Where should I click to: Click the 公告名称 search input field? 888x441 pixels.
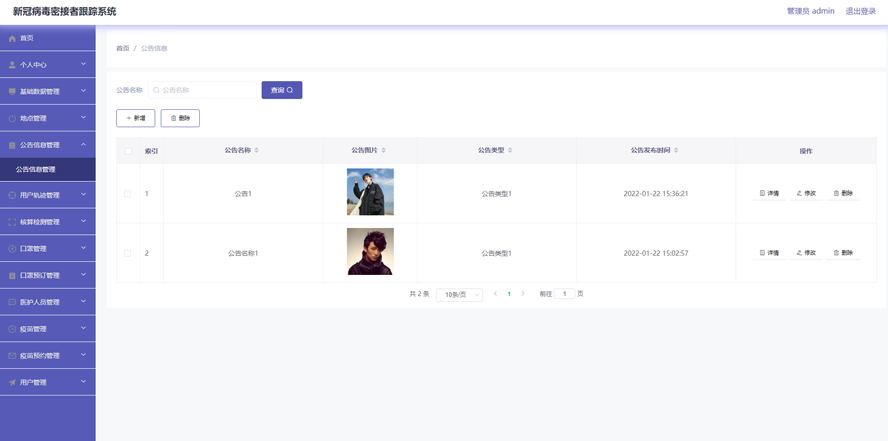click(203, 90)
